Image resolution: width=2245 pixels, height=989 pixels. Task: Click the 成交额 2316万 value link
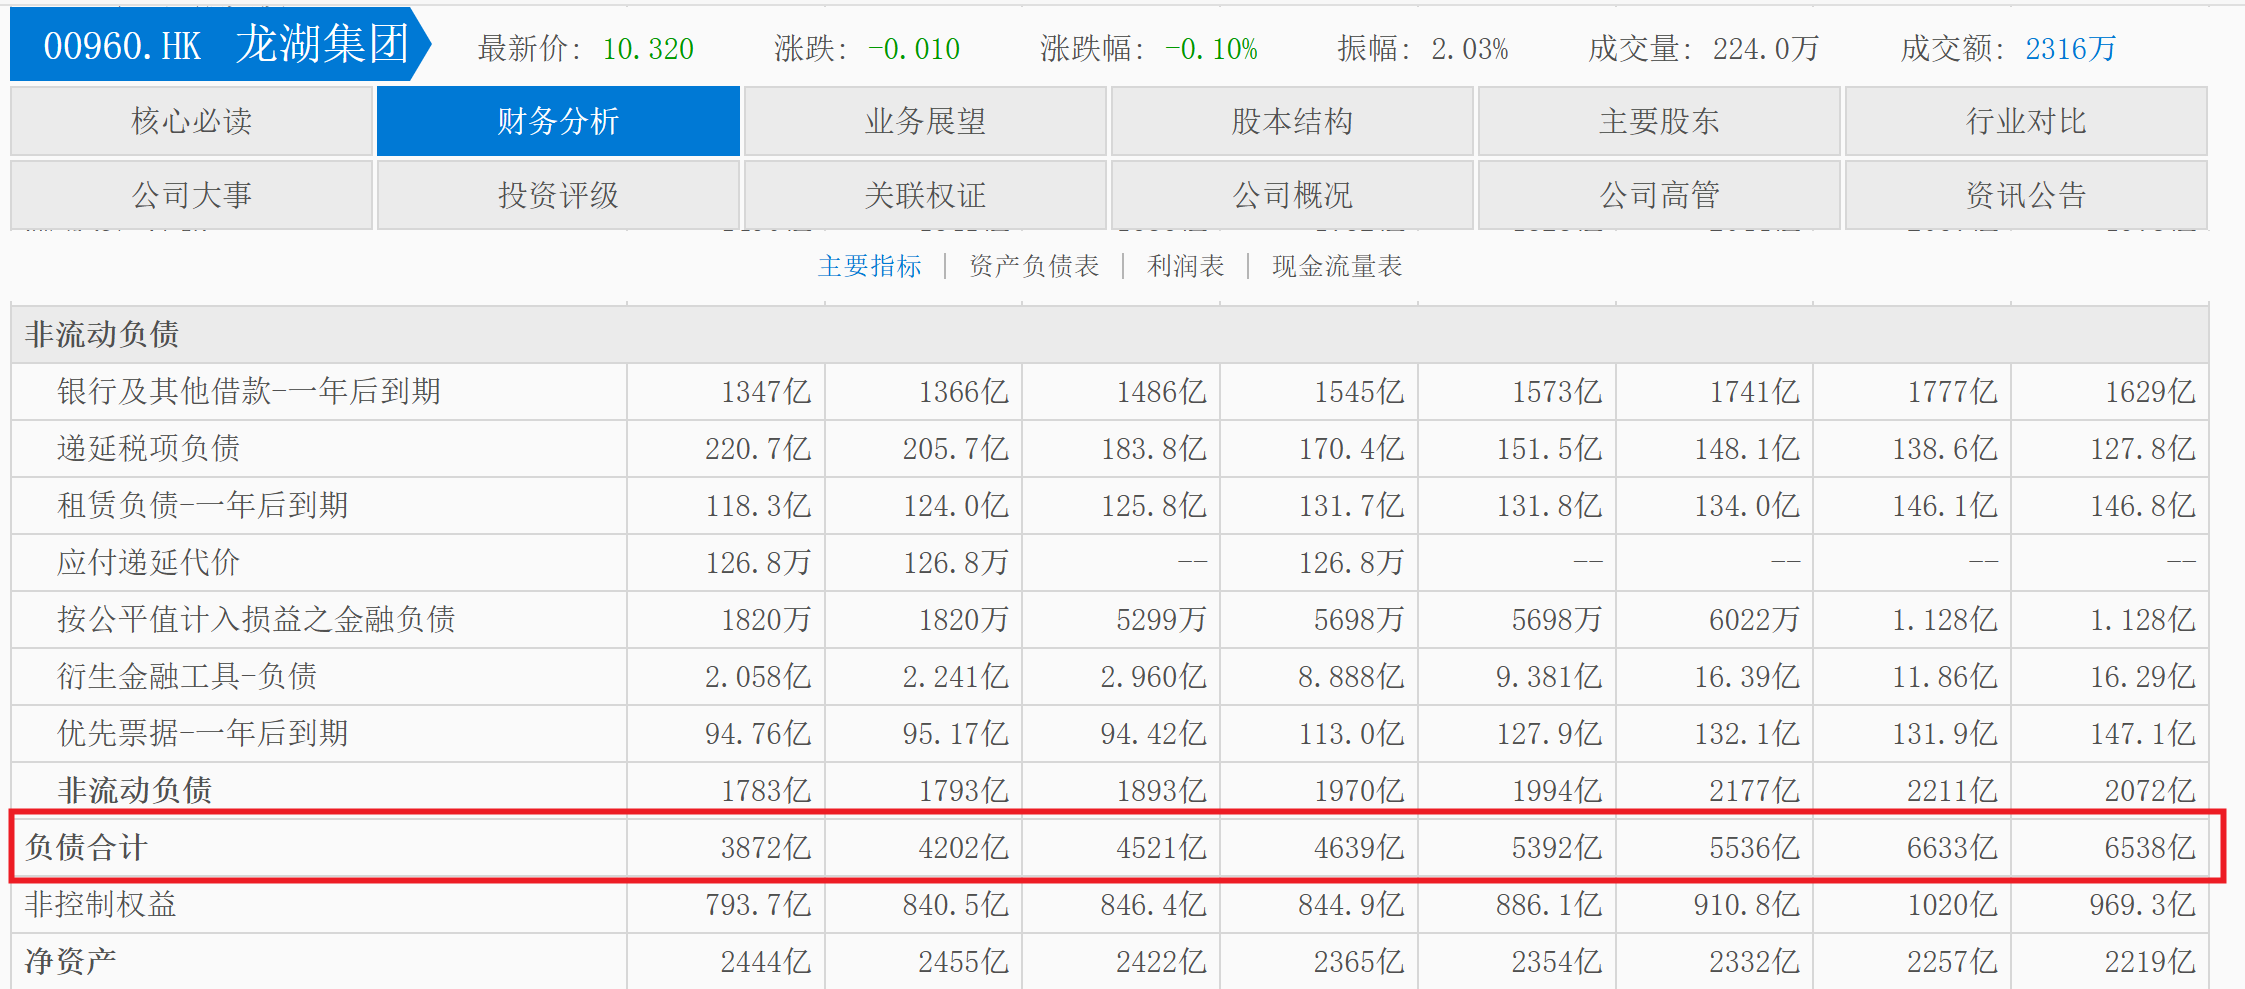[2070, 48]
